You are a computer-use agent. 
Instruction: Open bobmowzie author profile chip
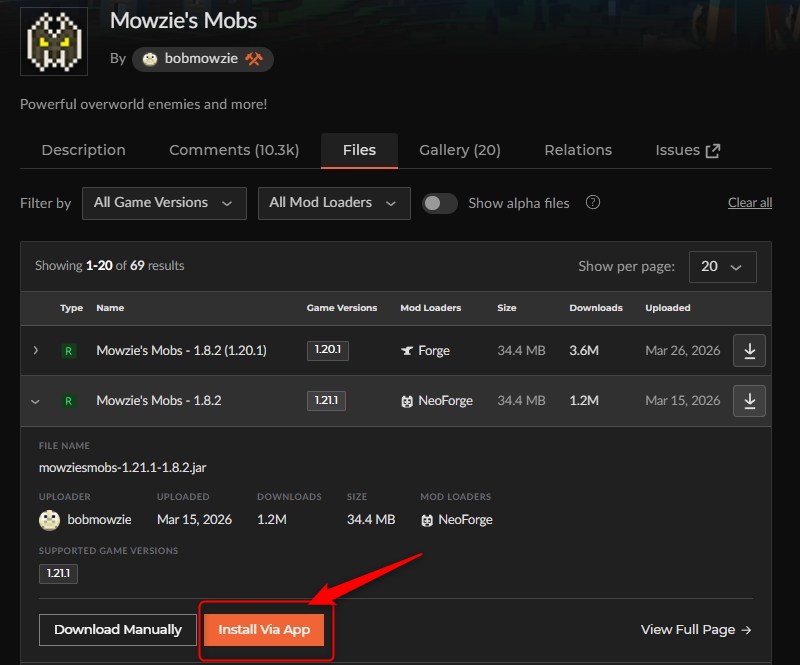click(x=203, y=59)
